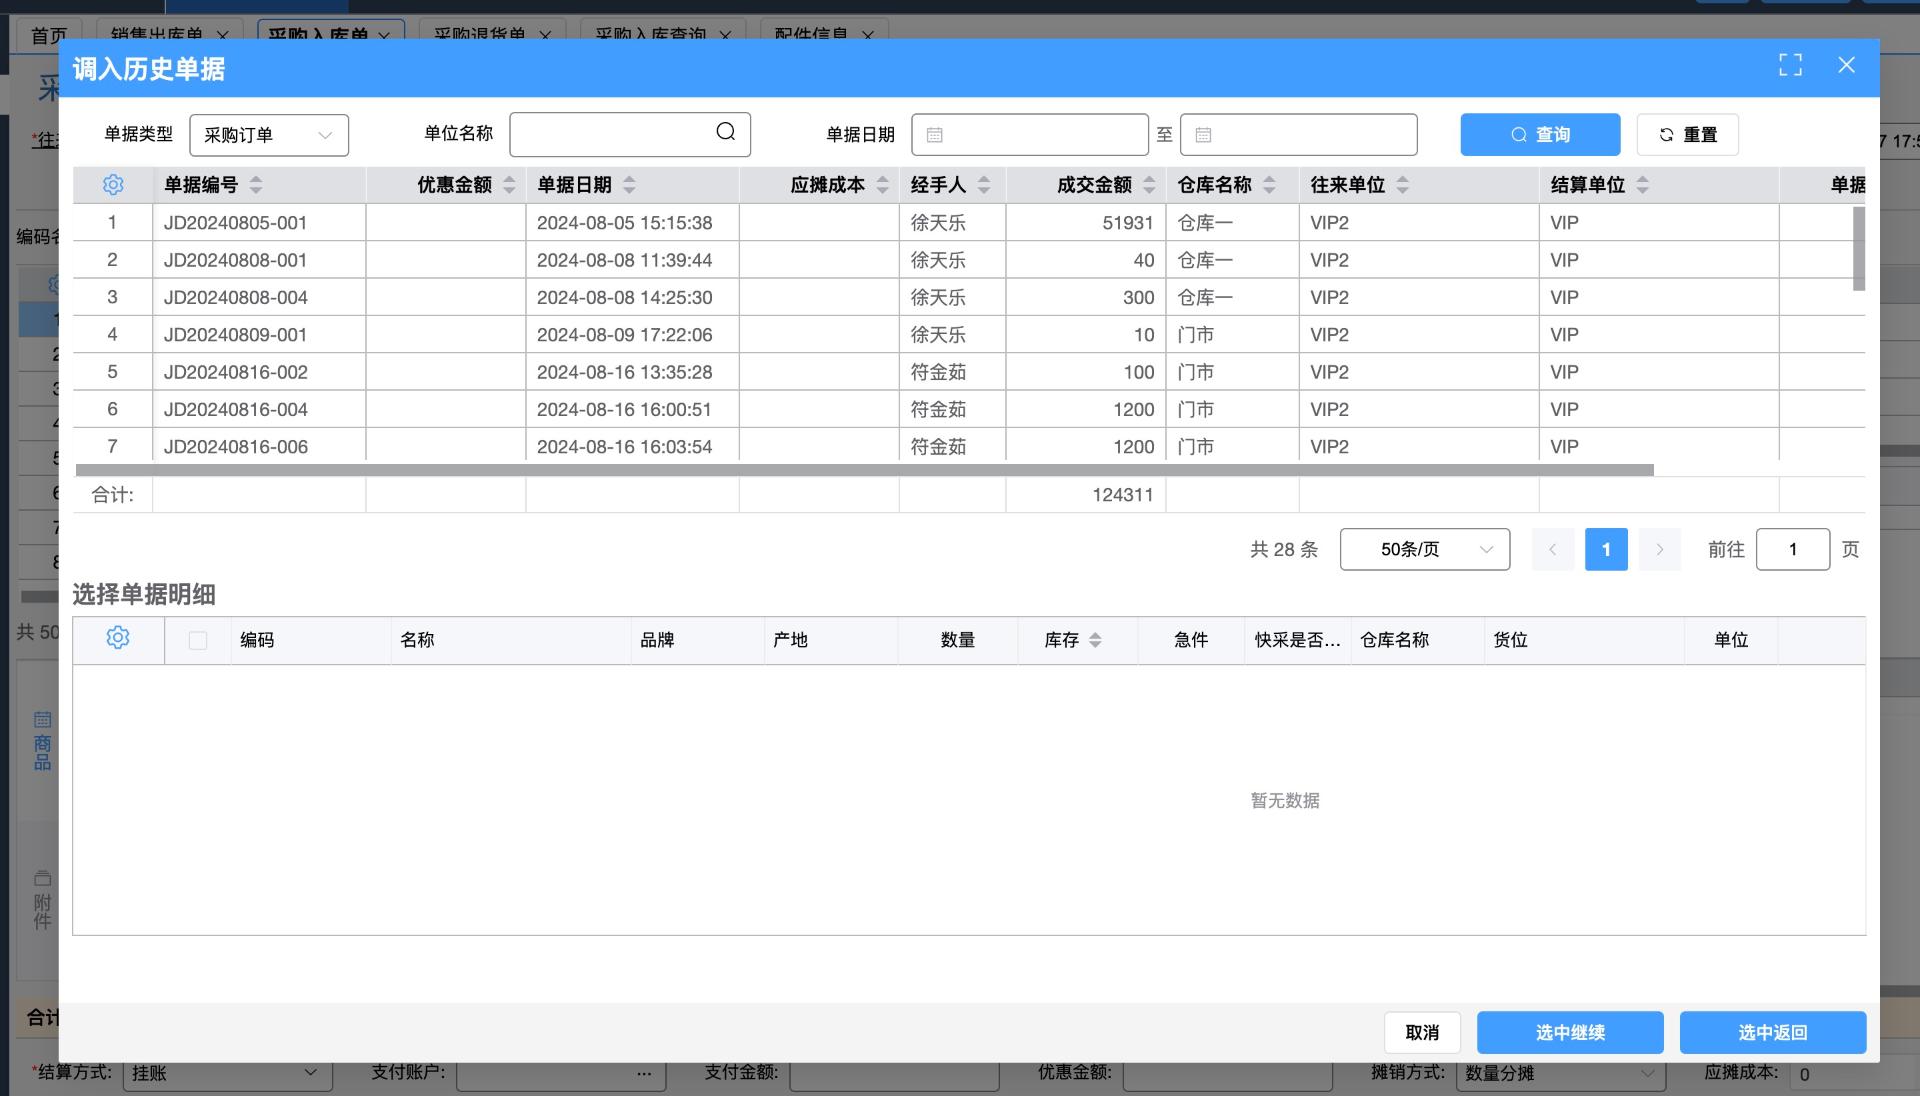
Task: Click the end date calendar icon
Action: tap(1204, 135)
